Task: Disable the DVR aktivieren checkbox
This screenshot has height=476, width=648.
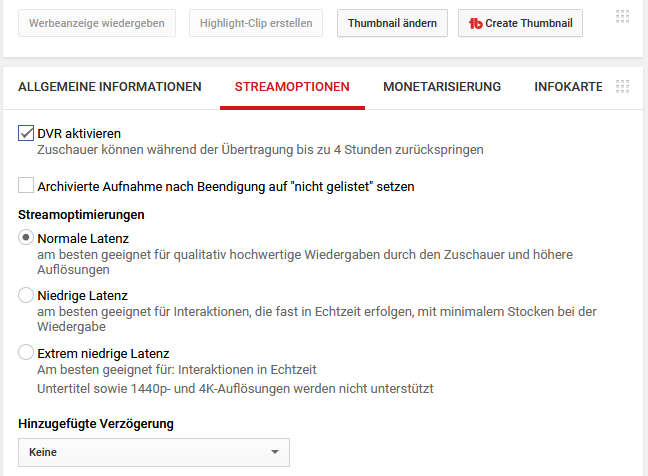Action: pyautogui.click(x=26, y=133)
